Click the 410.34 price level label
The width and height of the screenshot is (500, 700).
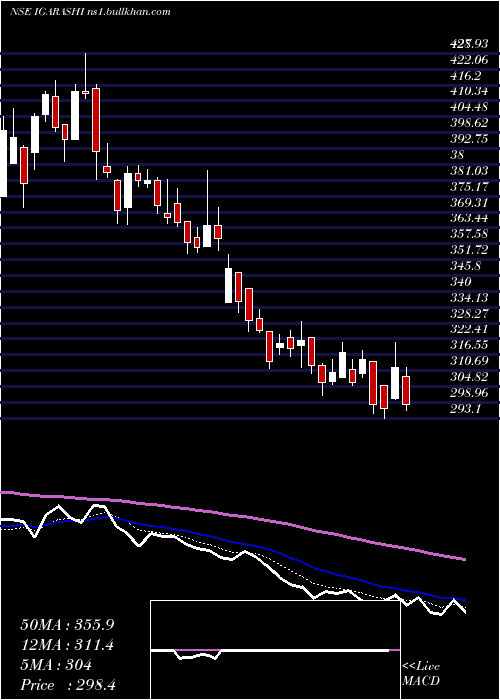tap(469, 91)
